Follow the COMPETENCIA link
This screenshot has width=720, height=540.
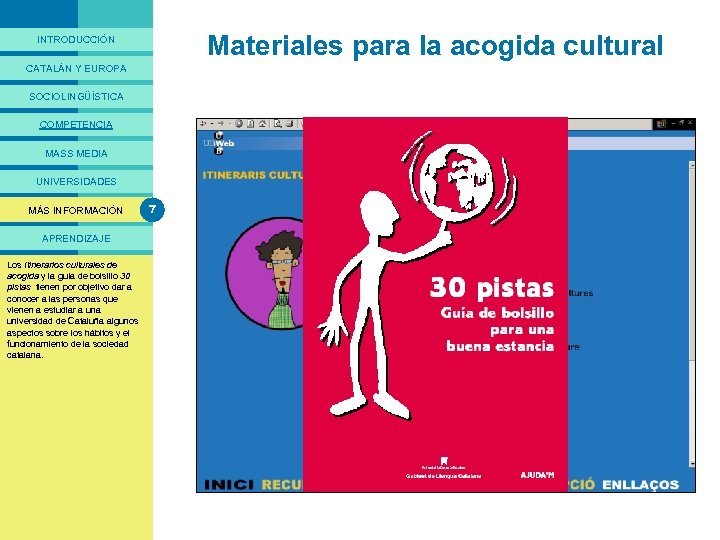(x=76, y=124)
